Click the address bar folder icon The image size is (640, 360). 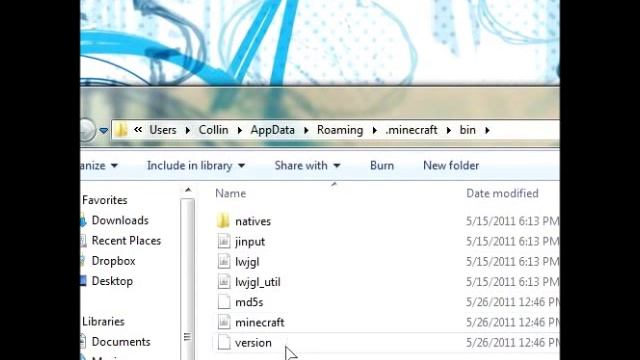[121, 130]
